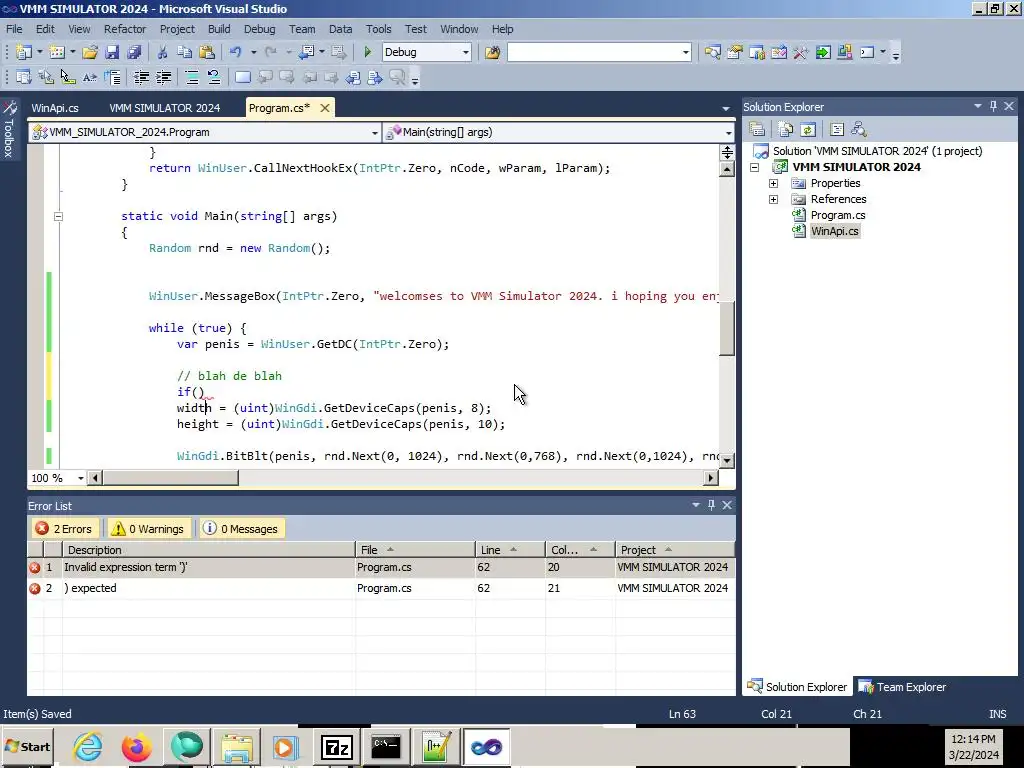
Task: Select Program.cs in Solution Explorer
Action: [838, 215]
